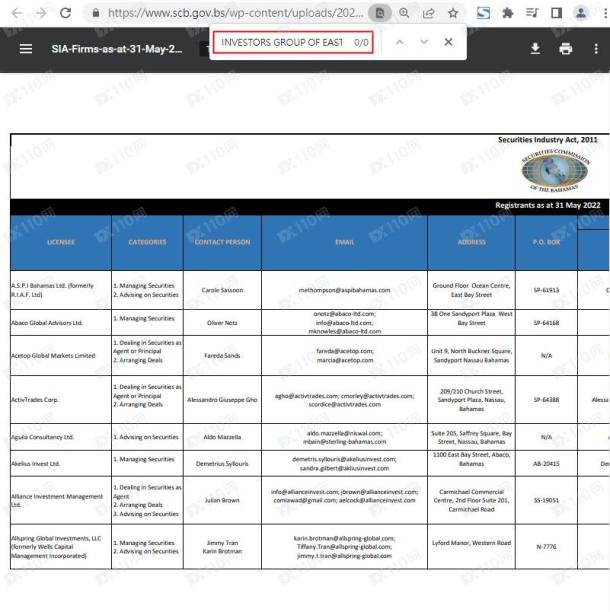Click contact person Jimmy Tran
610x612 pixels.
pyautogui.click(x=222, y=543)
